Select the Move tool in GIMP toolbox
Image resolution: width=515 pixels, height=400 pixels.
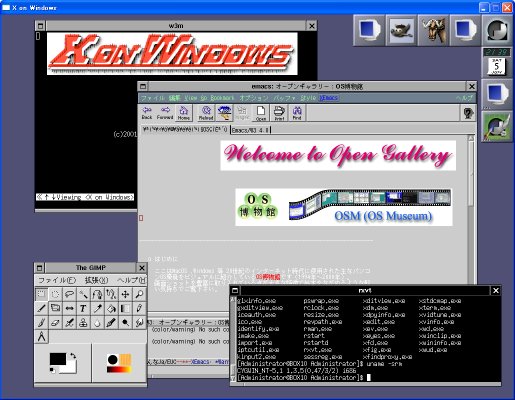[125, 294]
